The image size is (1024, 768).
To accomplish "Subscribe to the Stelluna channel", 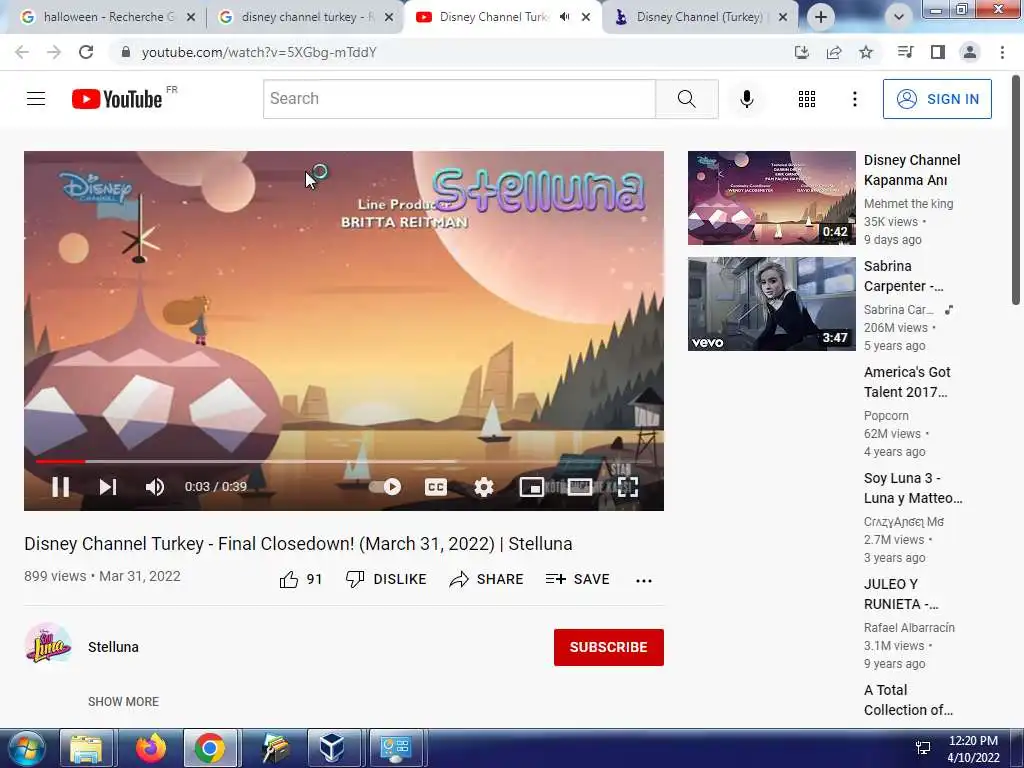I will pyautogui.click(x=609, y=647).
